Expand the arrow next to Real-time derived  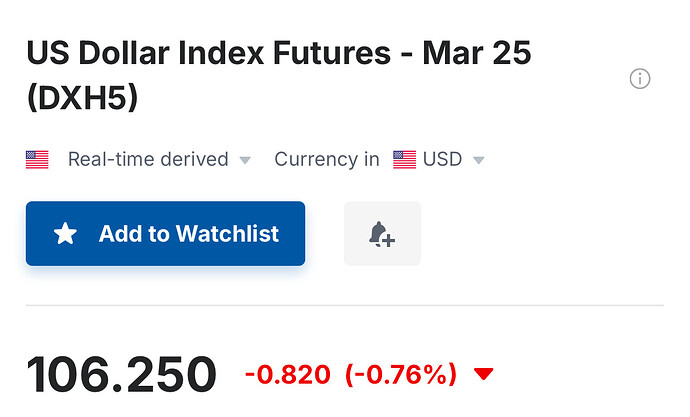(245, 160)
